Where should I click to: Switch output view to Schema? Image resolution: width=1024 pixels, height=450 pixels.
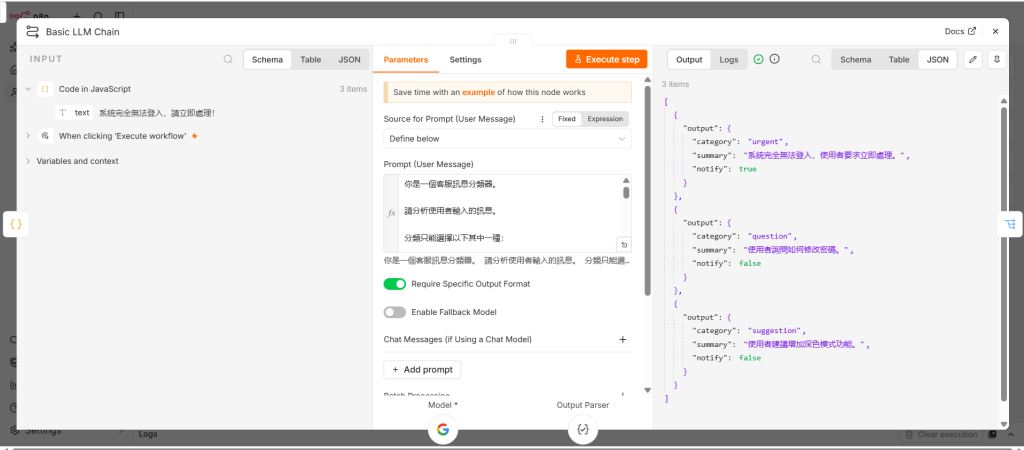[856, 59]
